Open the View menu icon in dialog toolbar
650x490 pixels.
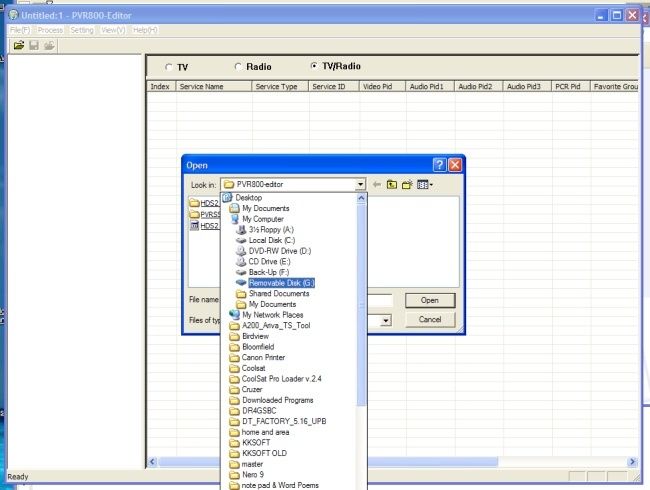[425, 184]
